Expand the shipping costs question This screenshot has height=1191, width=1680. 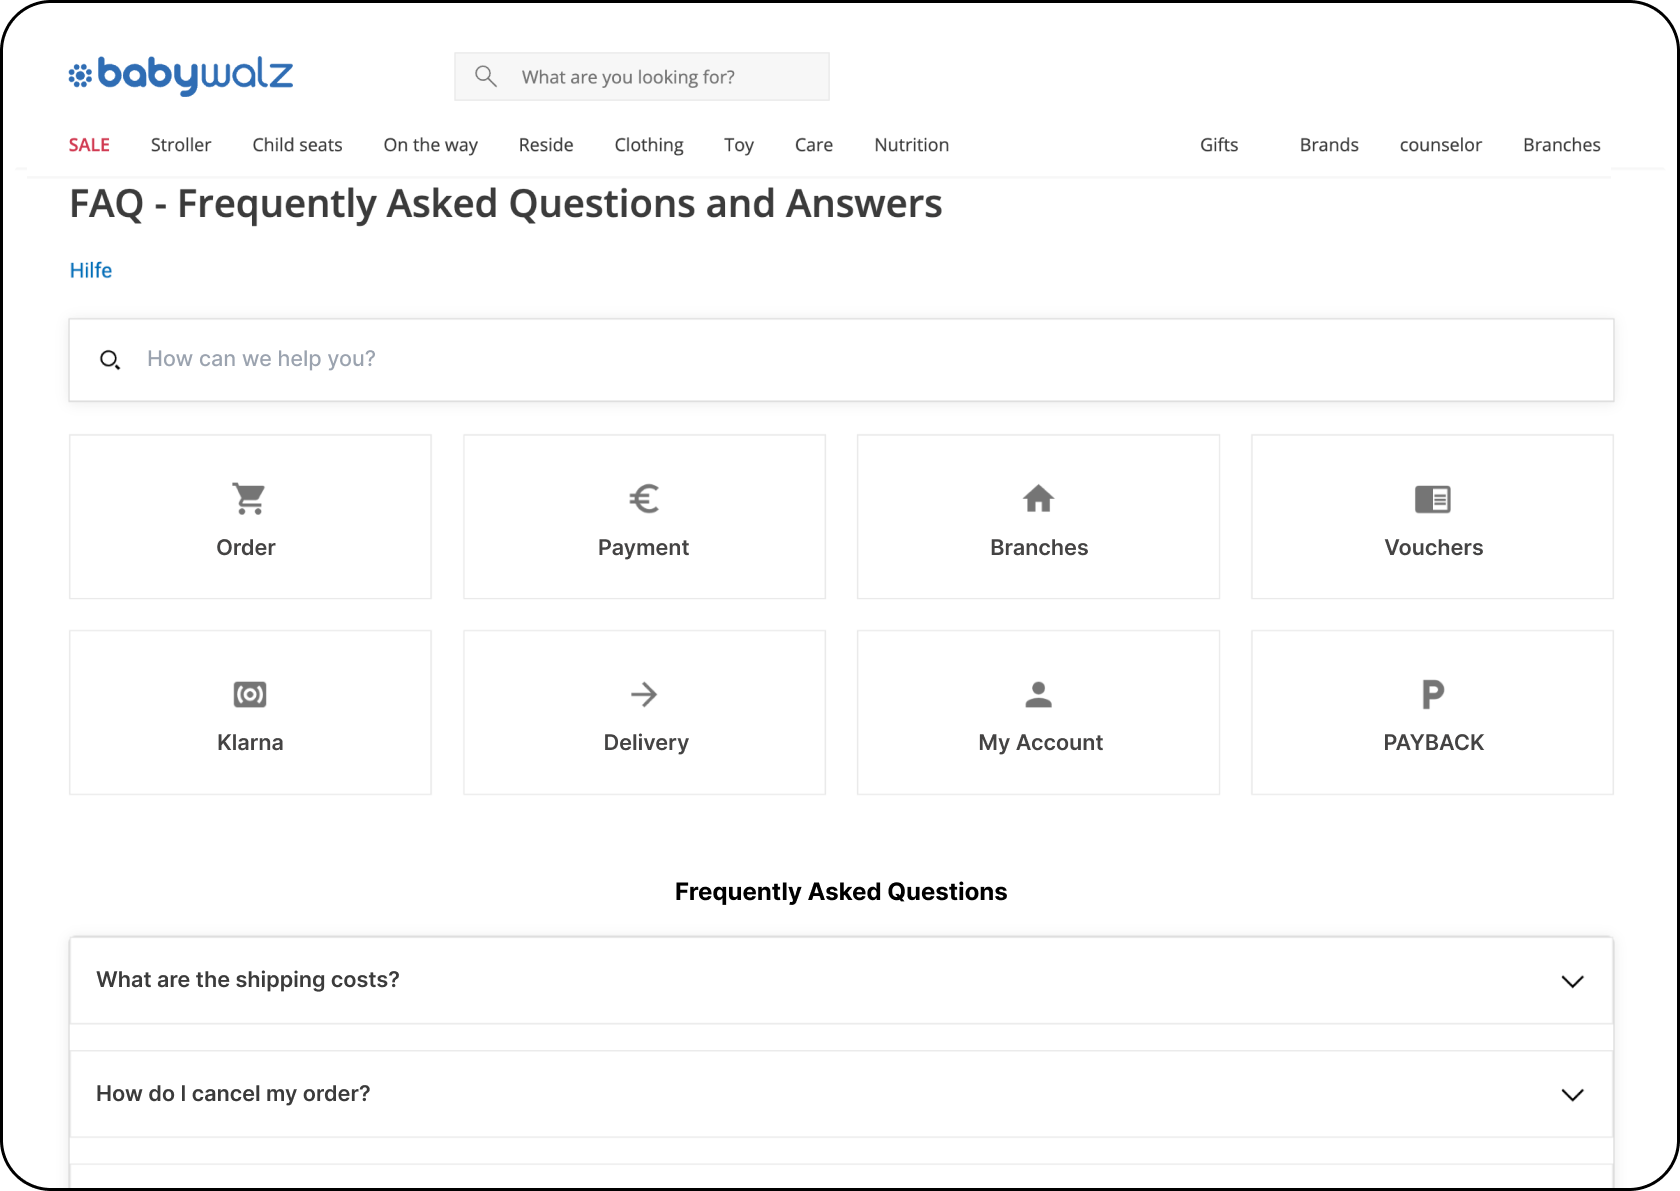(1572, 981)
